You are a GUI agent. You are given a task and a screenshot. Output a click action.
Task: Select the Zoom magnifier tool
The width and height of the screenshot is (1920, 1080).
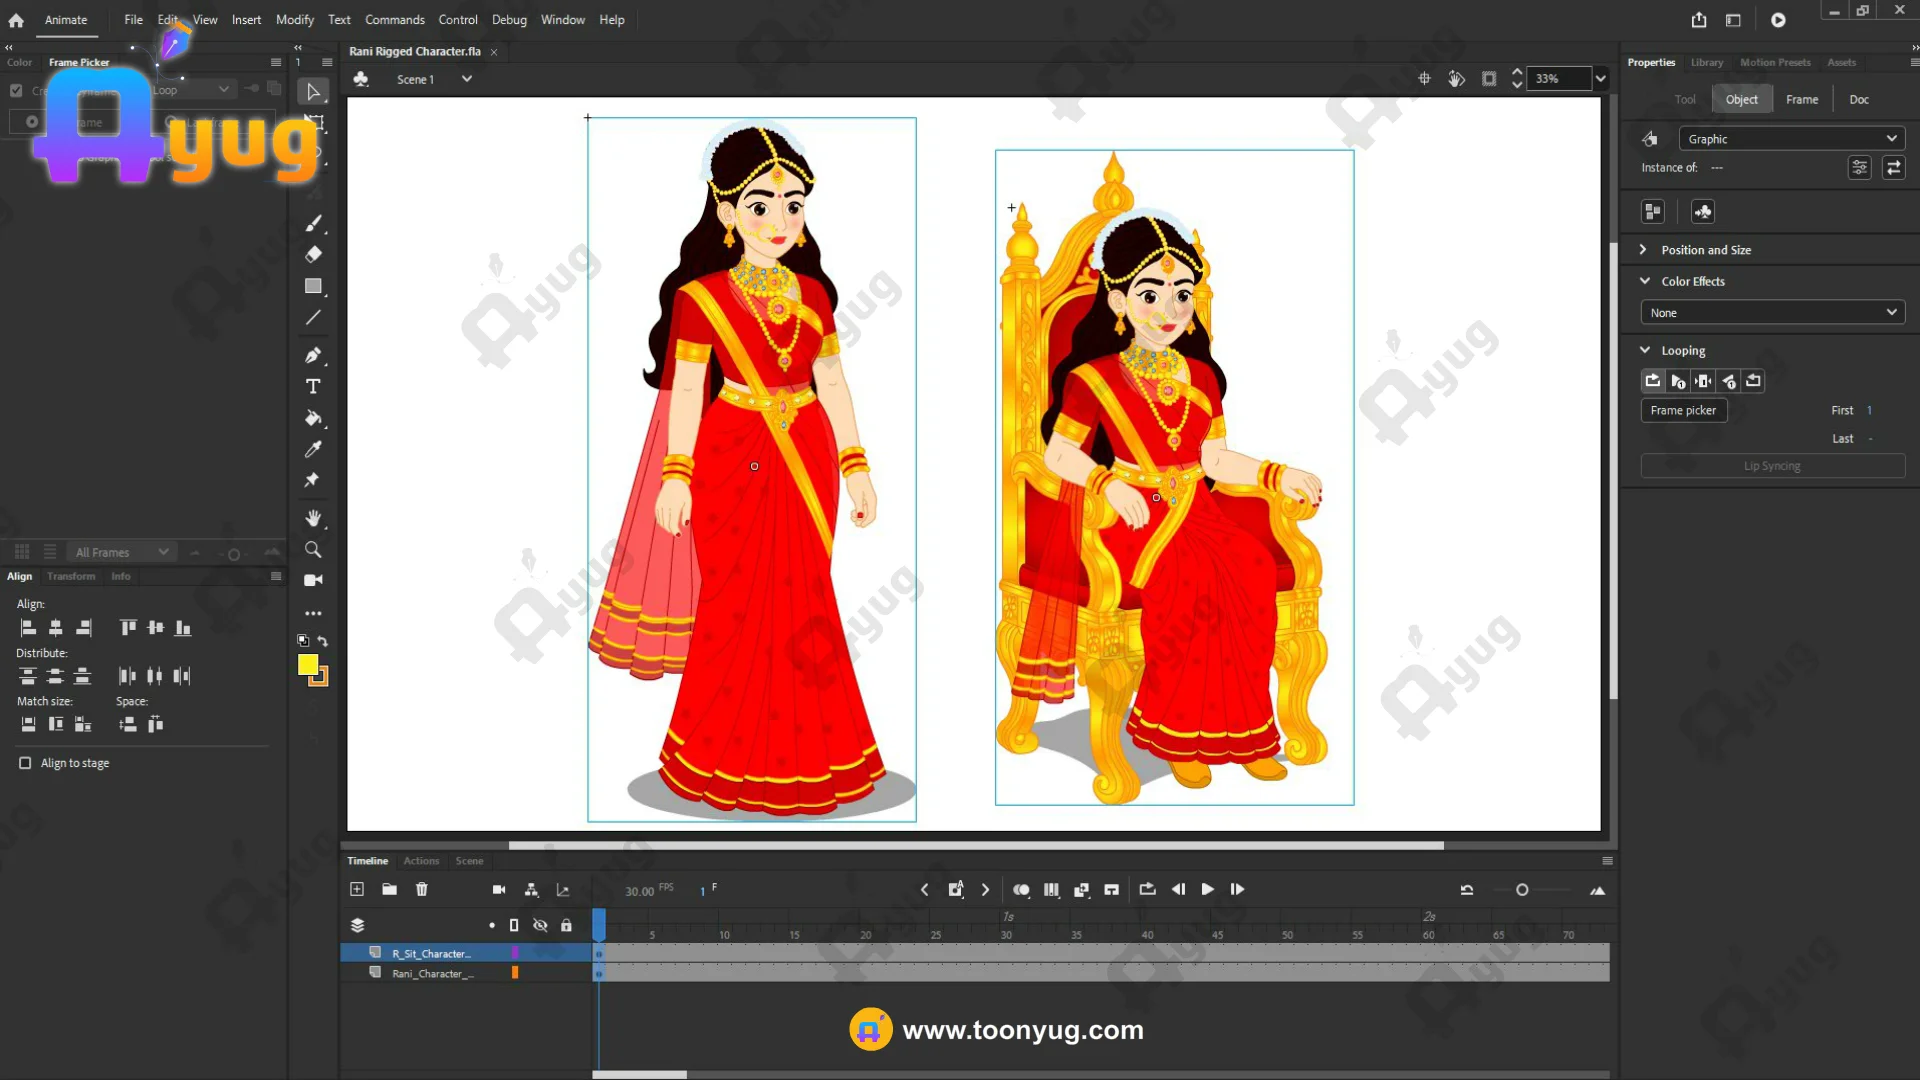coord(313,550)
